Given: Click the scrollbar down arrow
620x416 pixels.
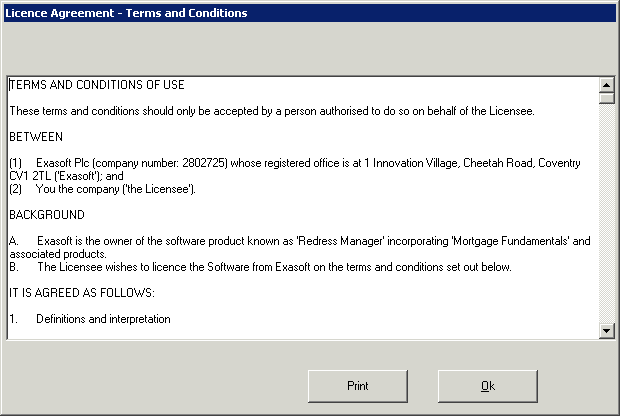Looking at the screenshot, I should [607, 331].
